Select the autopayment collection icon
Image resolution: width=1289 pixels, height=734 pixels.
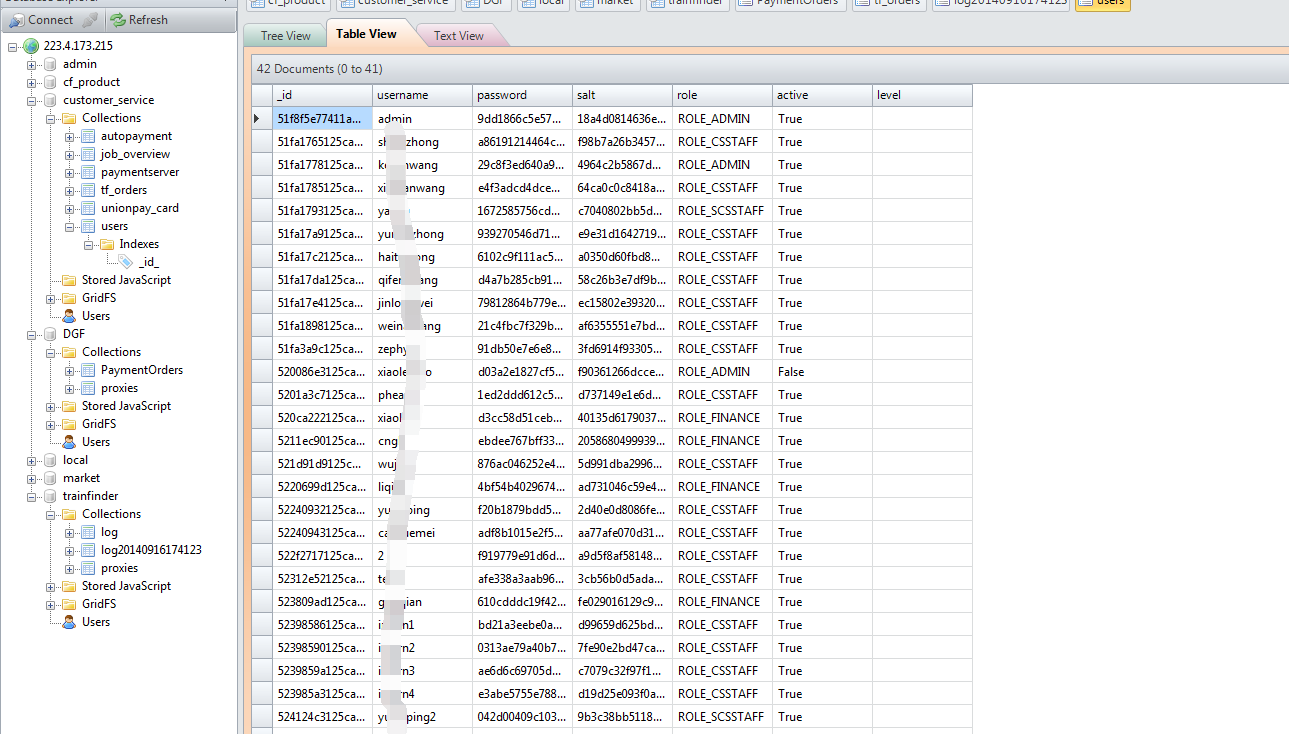pos(88,136)
